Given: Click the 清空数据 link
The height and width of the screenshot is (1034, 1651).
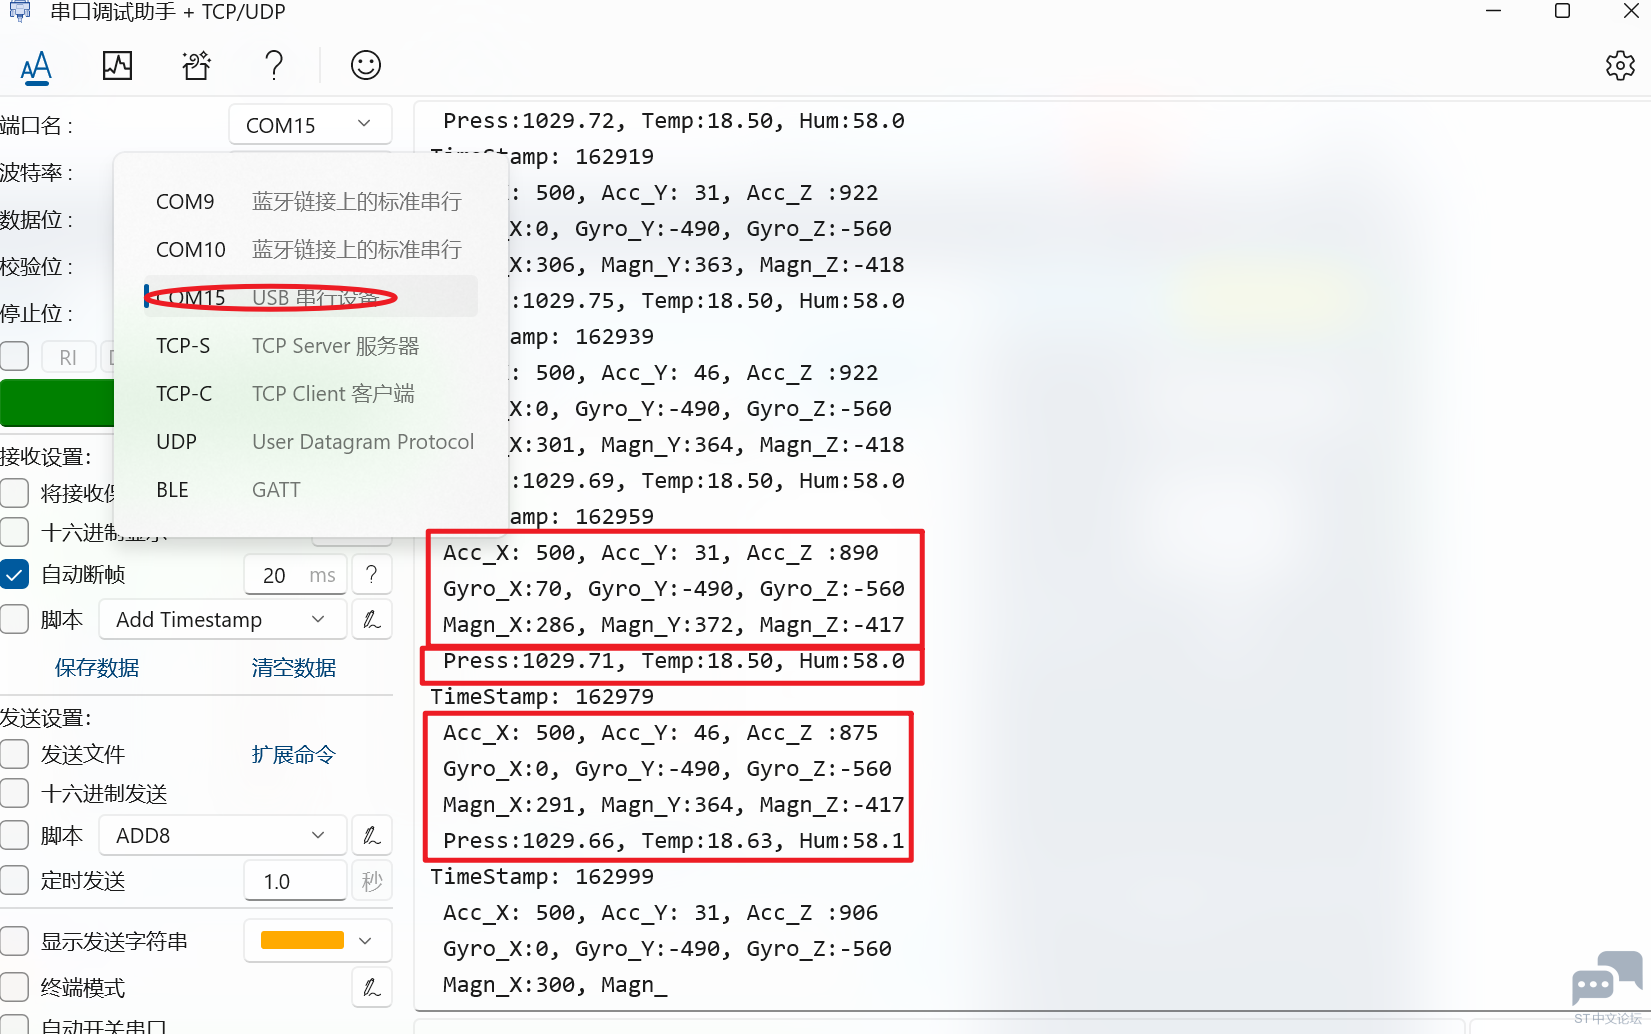Looking at the screenshot, I should click(x=294, y=668).
